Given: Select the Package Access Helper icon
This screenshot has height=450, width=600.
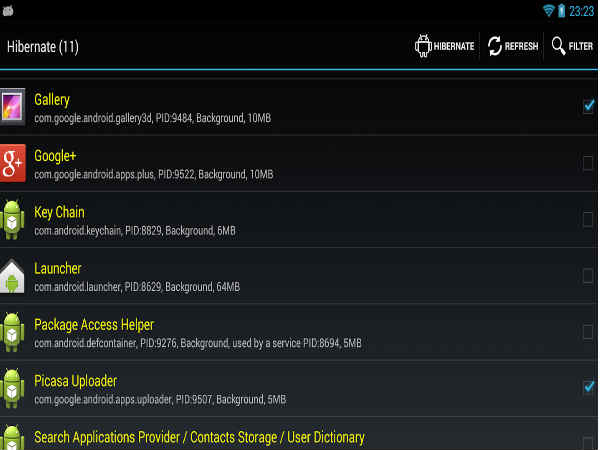Looking at the screenshot, I should point(13,332).
